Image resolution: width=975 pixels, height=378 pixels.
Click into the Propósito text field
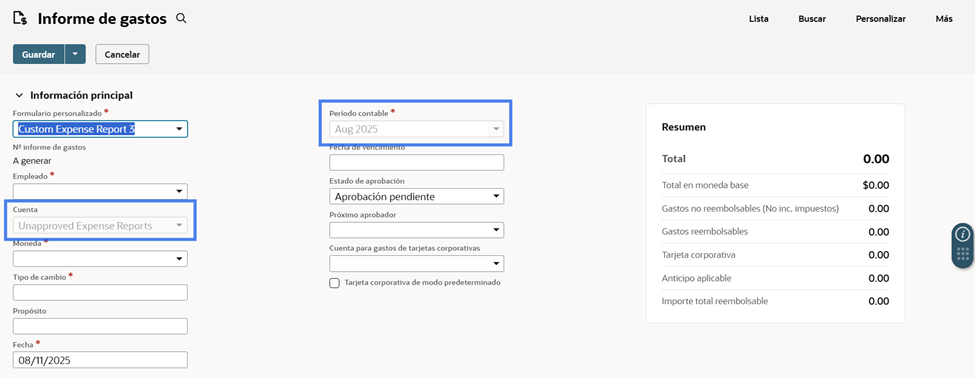[100, 326]
